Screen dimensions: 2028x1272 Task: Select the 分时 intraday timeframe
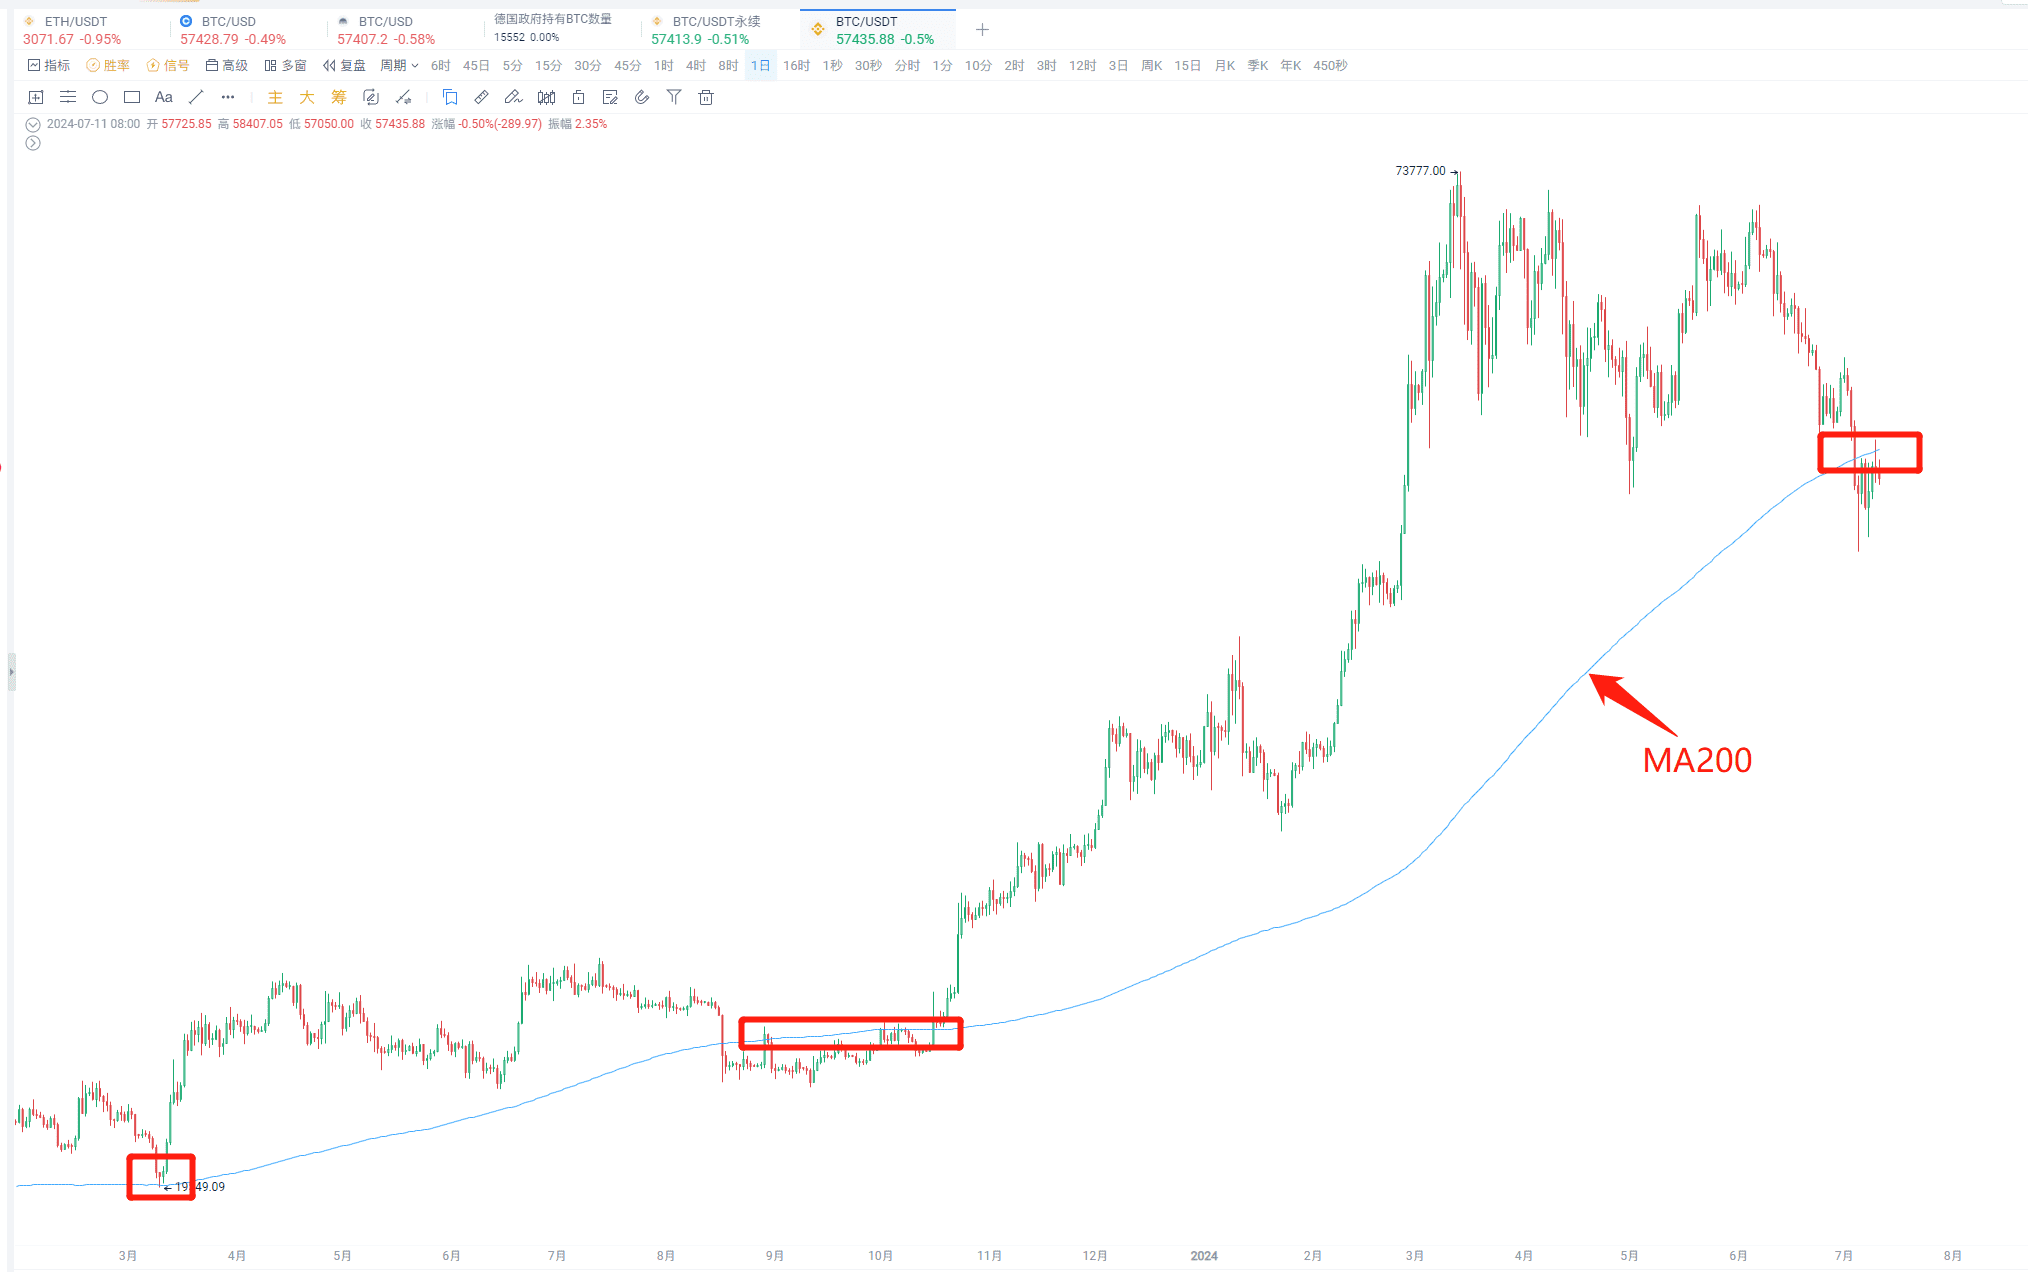[x=907, y=66]
